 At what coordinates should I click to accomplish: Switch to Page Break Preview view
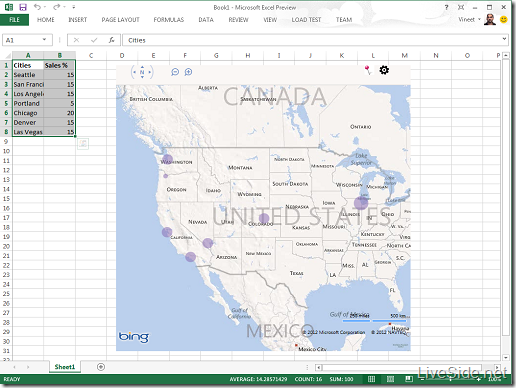(x=409, y=379)
